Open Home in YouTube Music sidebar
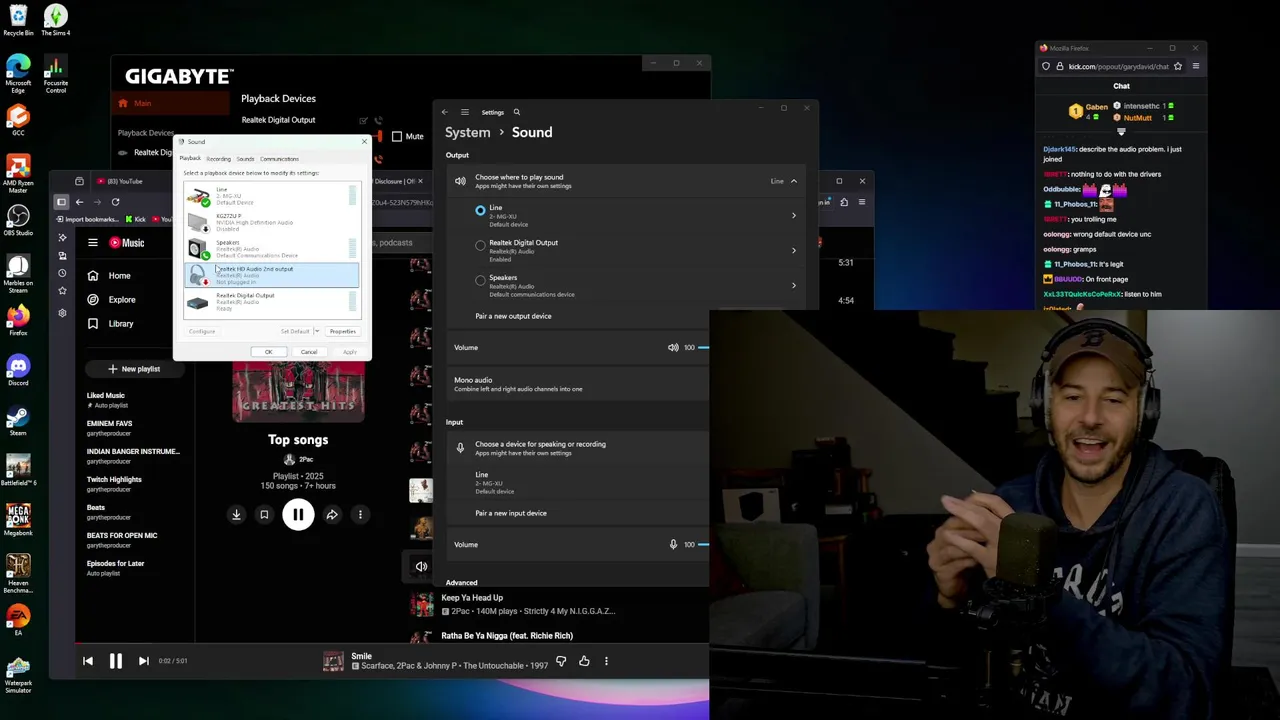Image resolution: width=1280 pixels, height=720 pixels. pos(110,276)
